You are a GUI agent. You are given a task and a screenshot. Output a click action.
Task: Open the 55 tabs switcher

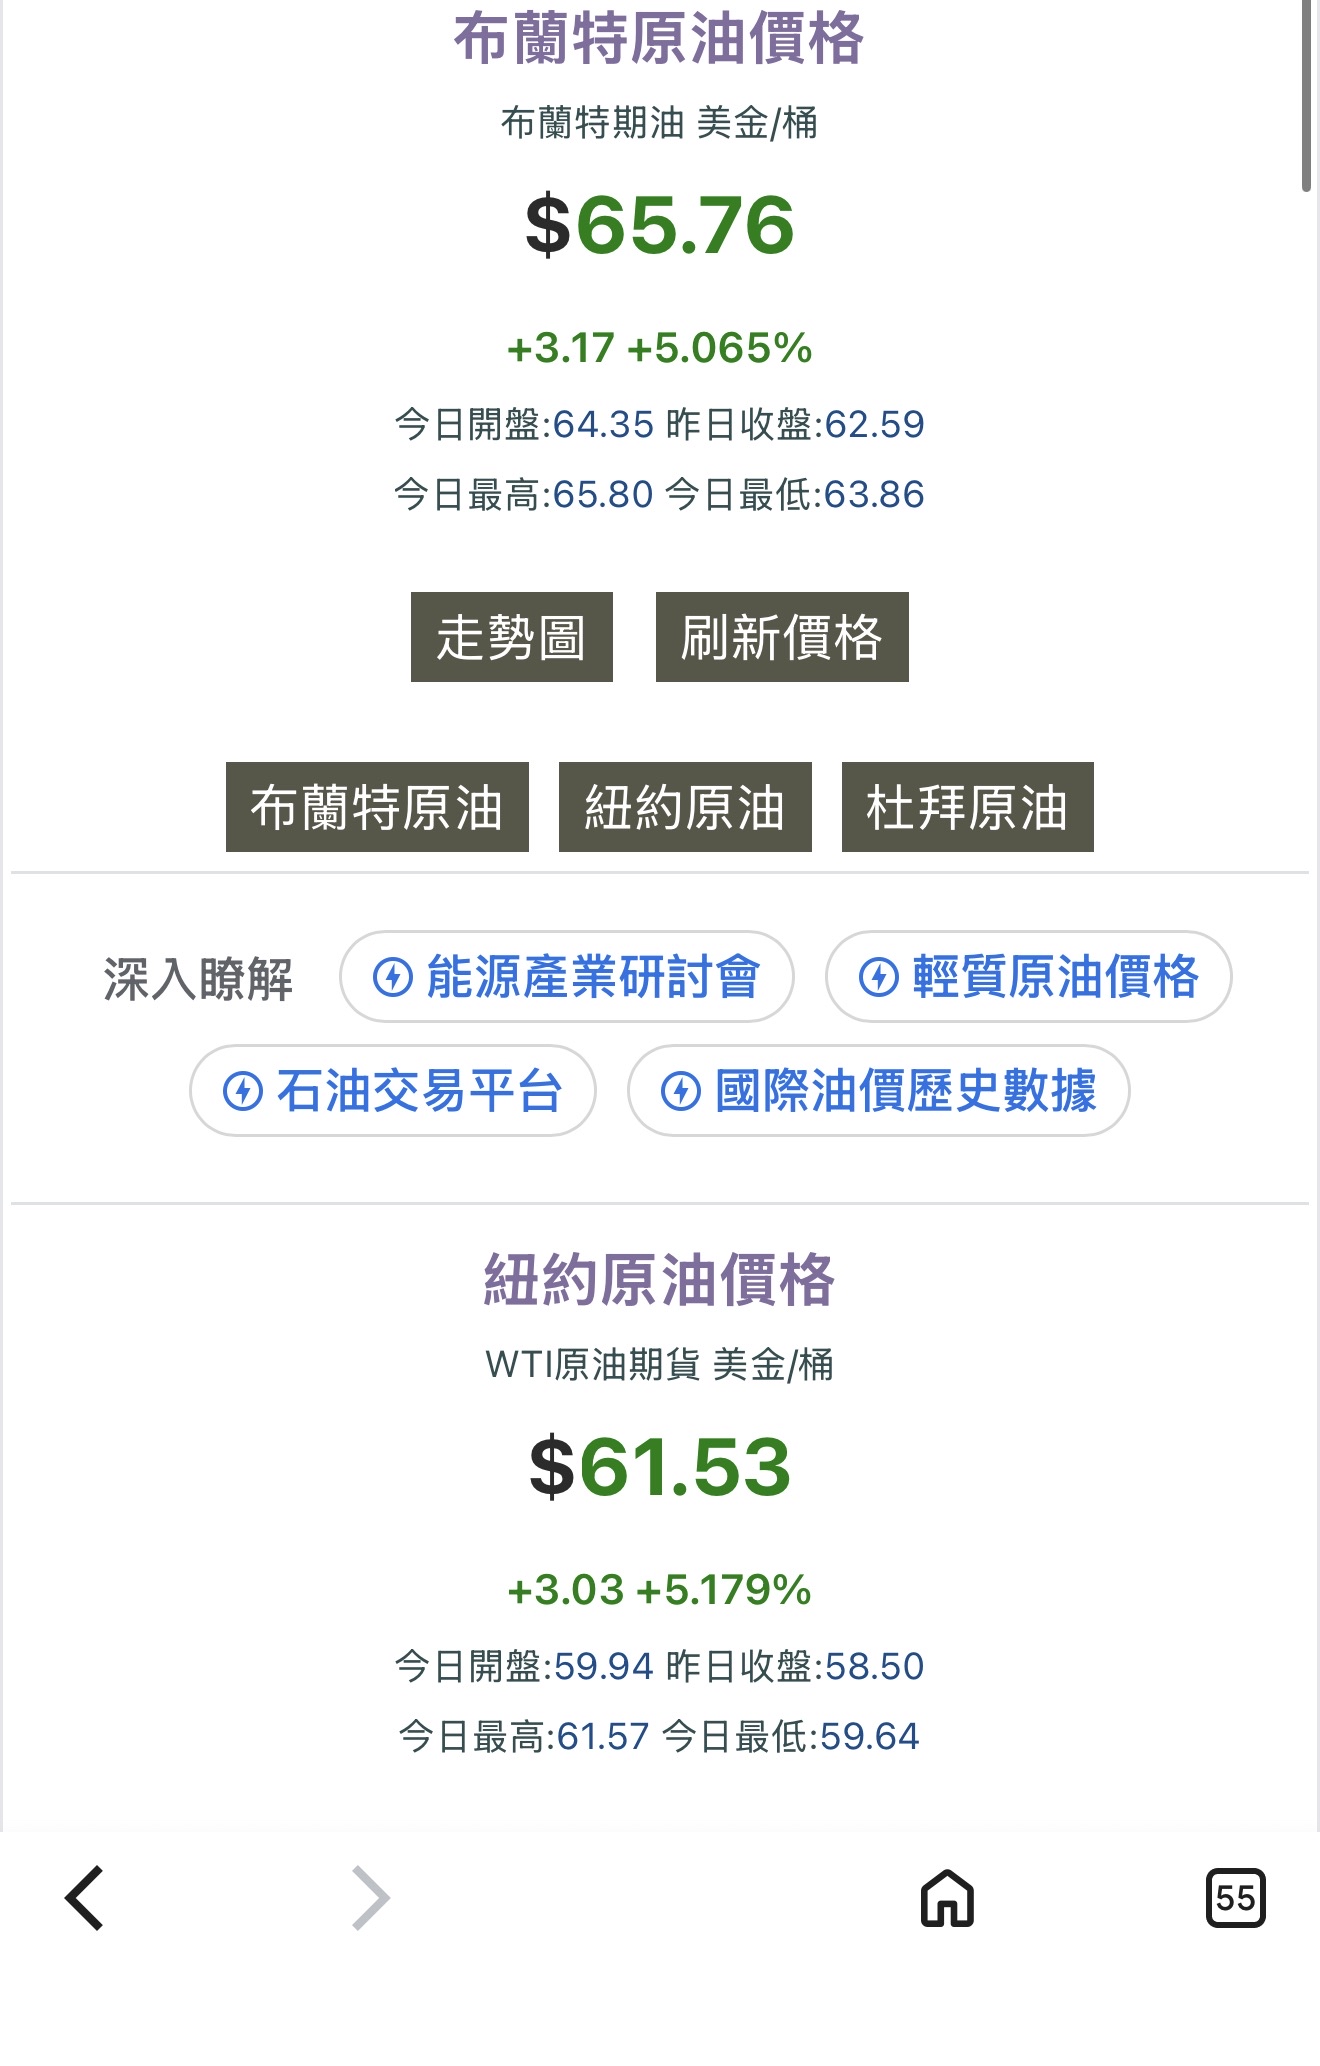click(1235, 1897)
